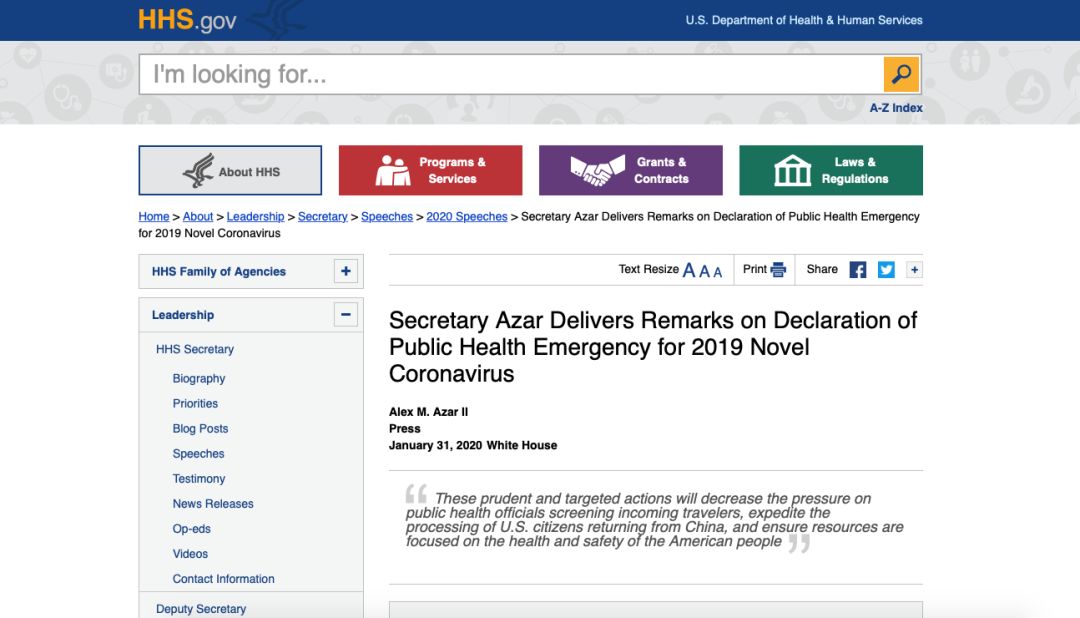
Task: Open the About HHS menu
Action: tap(230, 170)
